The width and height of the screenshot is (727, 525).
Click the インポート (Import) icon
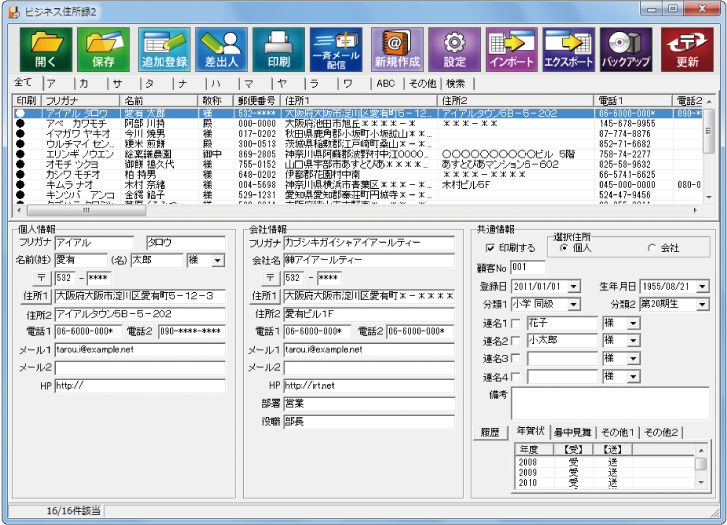[511, 47]
